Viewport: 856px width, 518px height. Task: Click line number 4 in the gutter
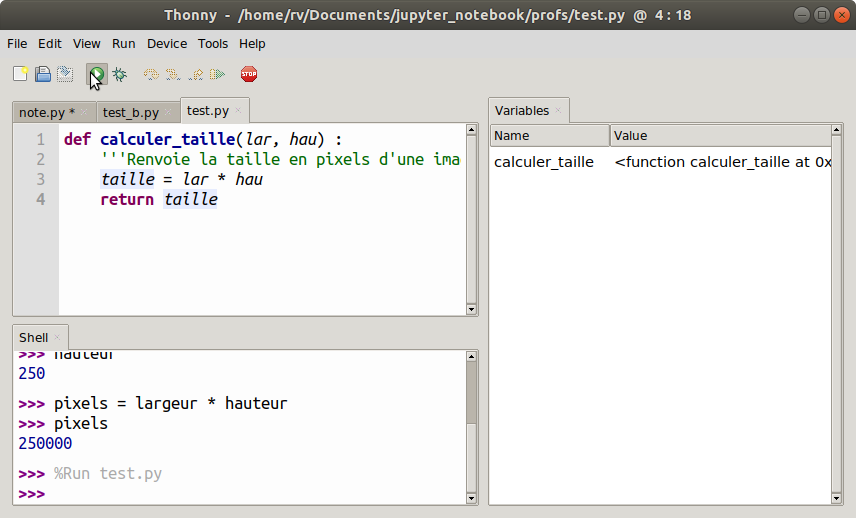click(x=41, y=200)
